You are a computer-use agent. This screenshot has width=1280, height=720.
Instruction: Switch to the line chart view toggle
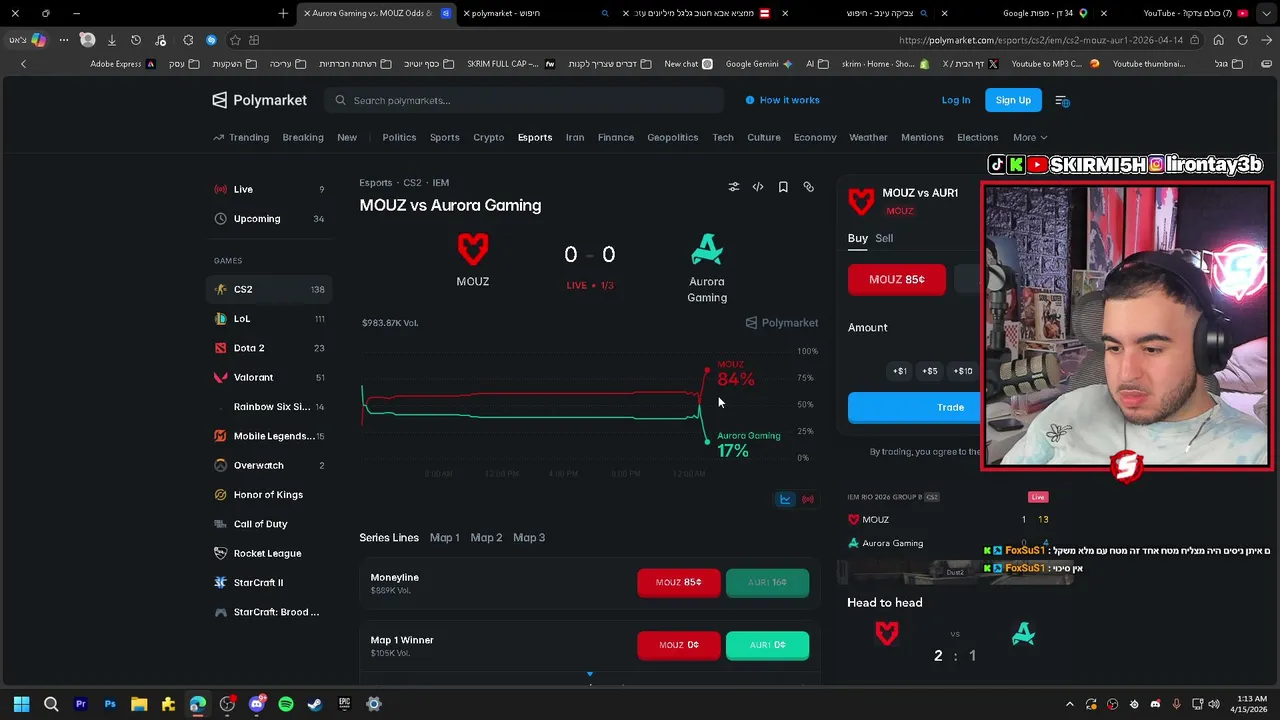(785, 499)
